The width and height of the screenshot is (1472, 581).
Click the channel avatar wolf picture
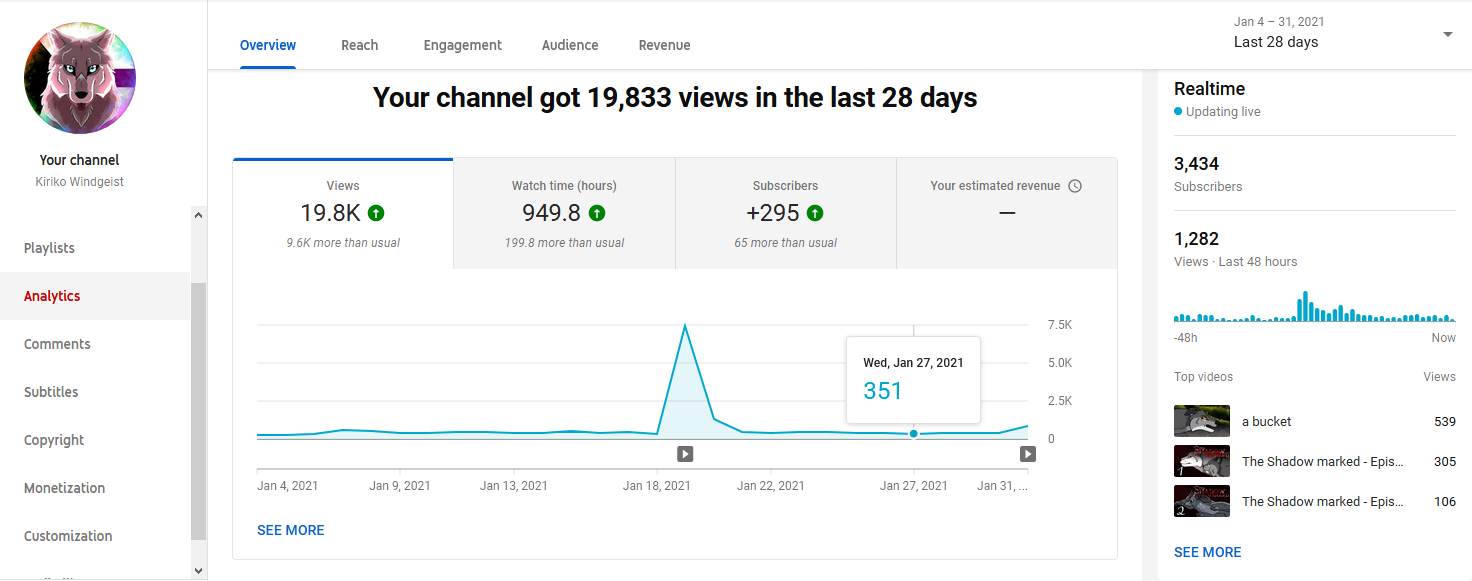click(x=80, y=79)
